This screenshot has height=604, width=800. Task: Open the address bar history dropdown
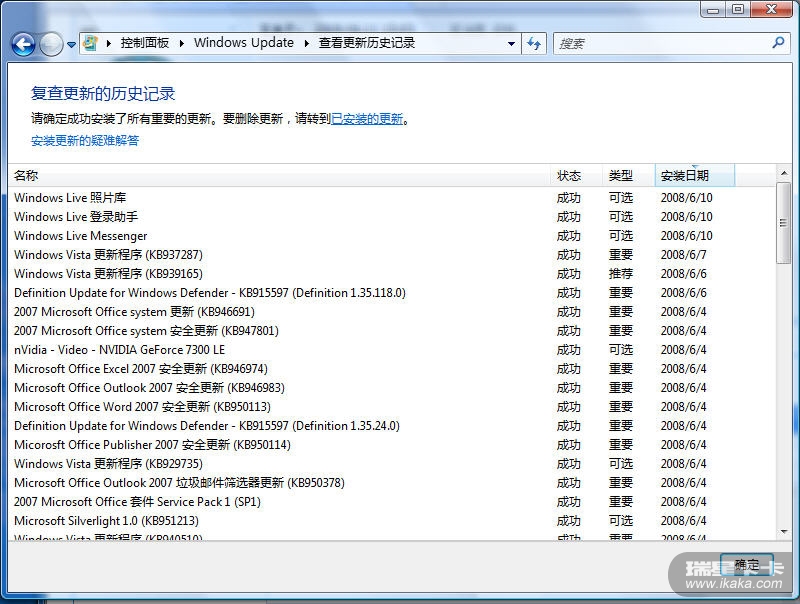tap(511, 44)
